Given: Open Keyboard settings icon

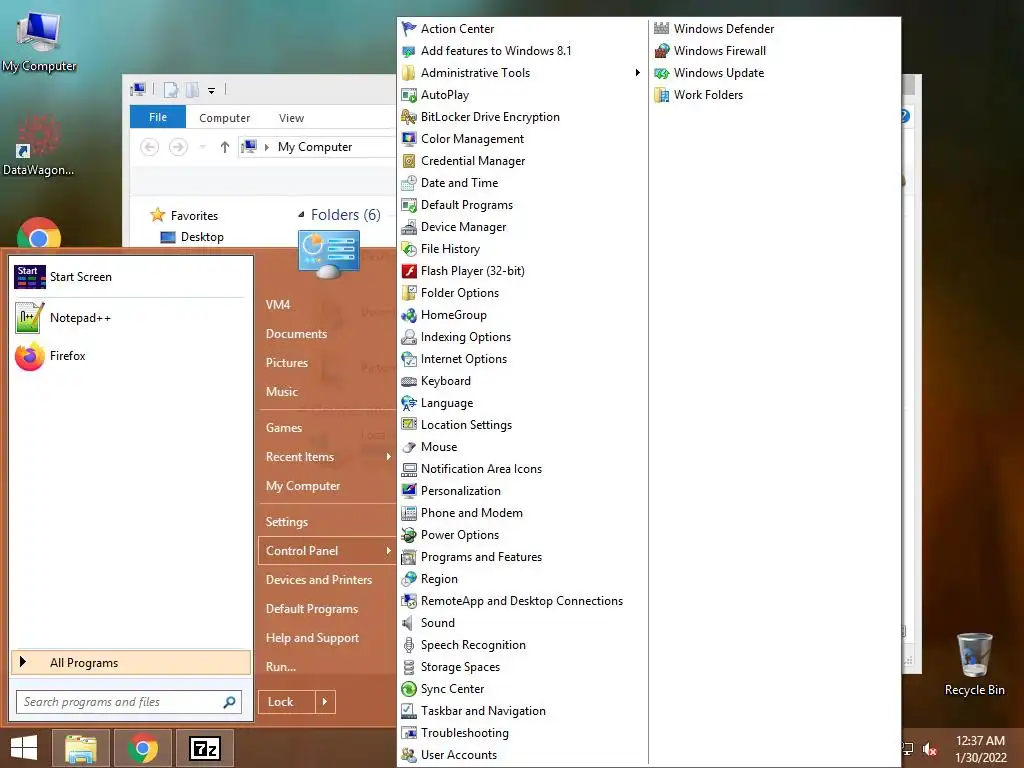Looking at the screenshot, I should click(409, 381).
